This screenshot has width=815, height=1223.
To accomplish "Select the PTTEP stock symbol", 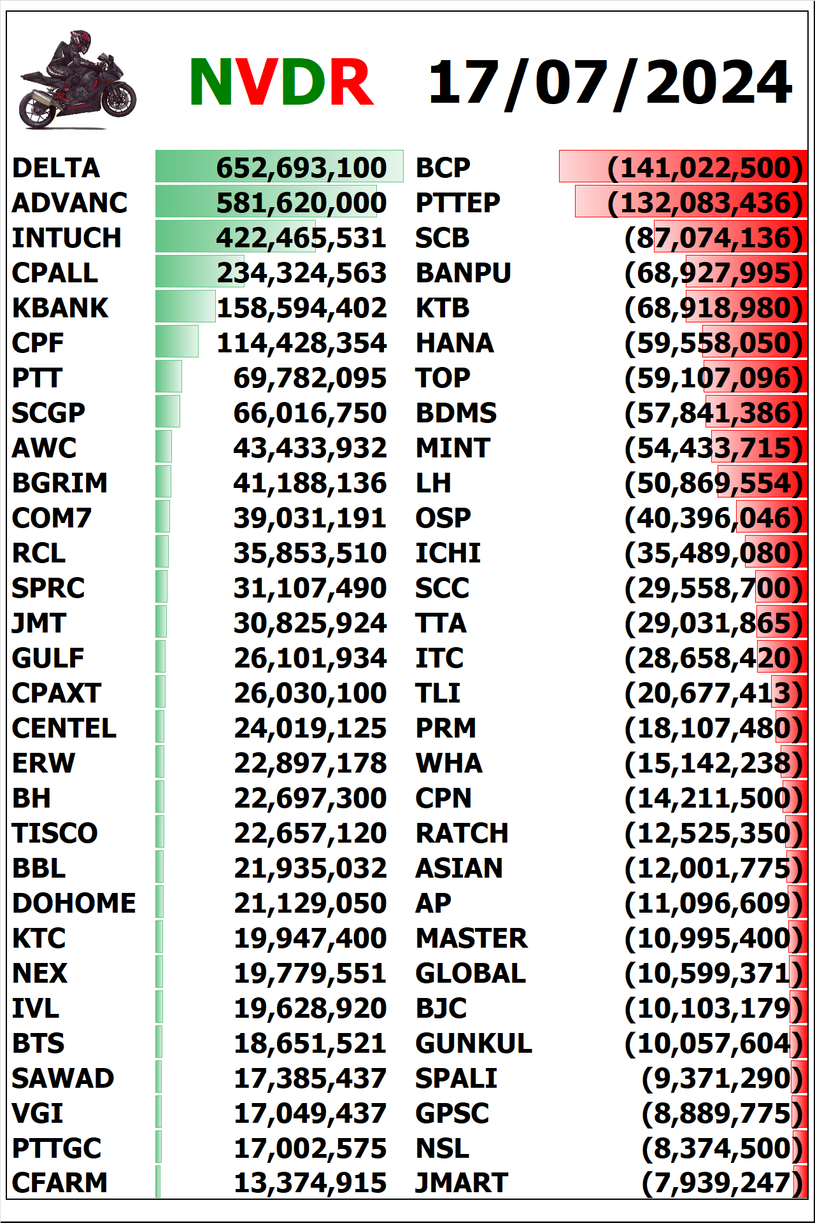I will pos(457,203).
